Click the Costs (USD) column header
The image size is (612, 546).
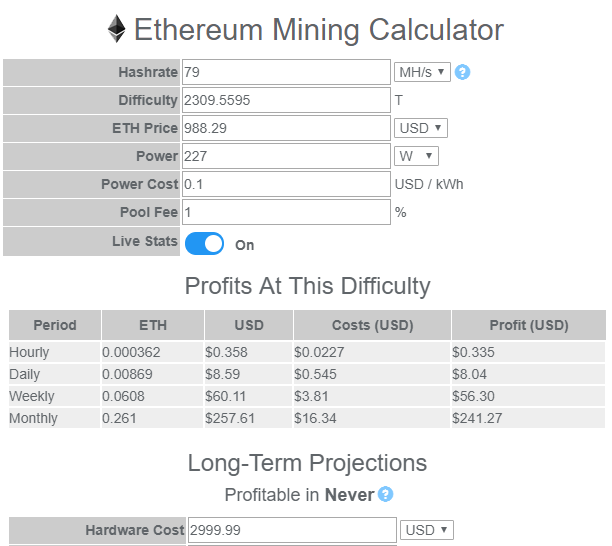(x=372, y=325)
